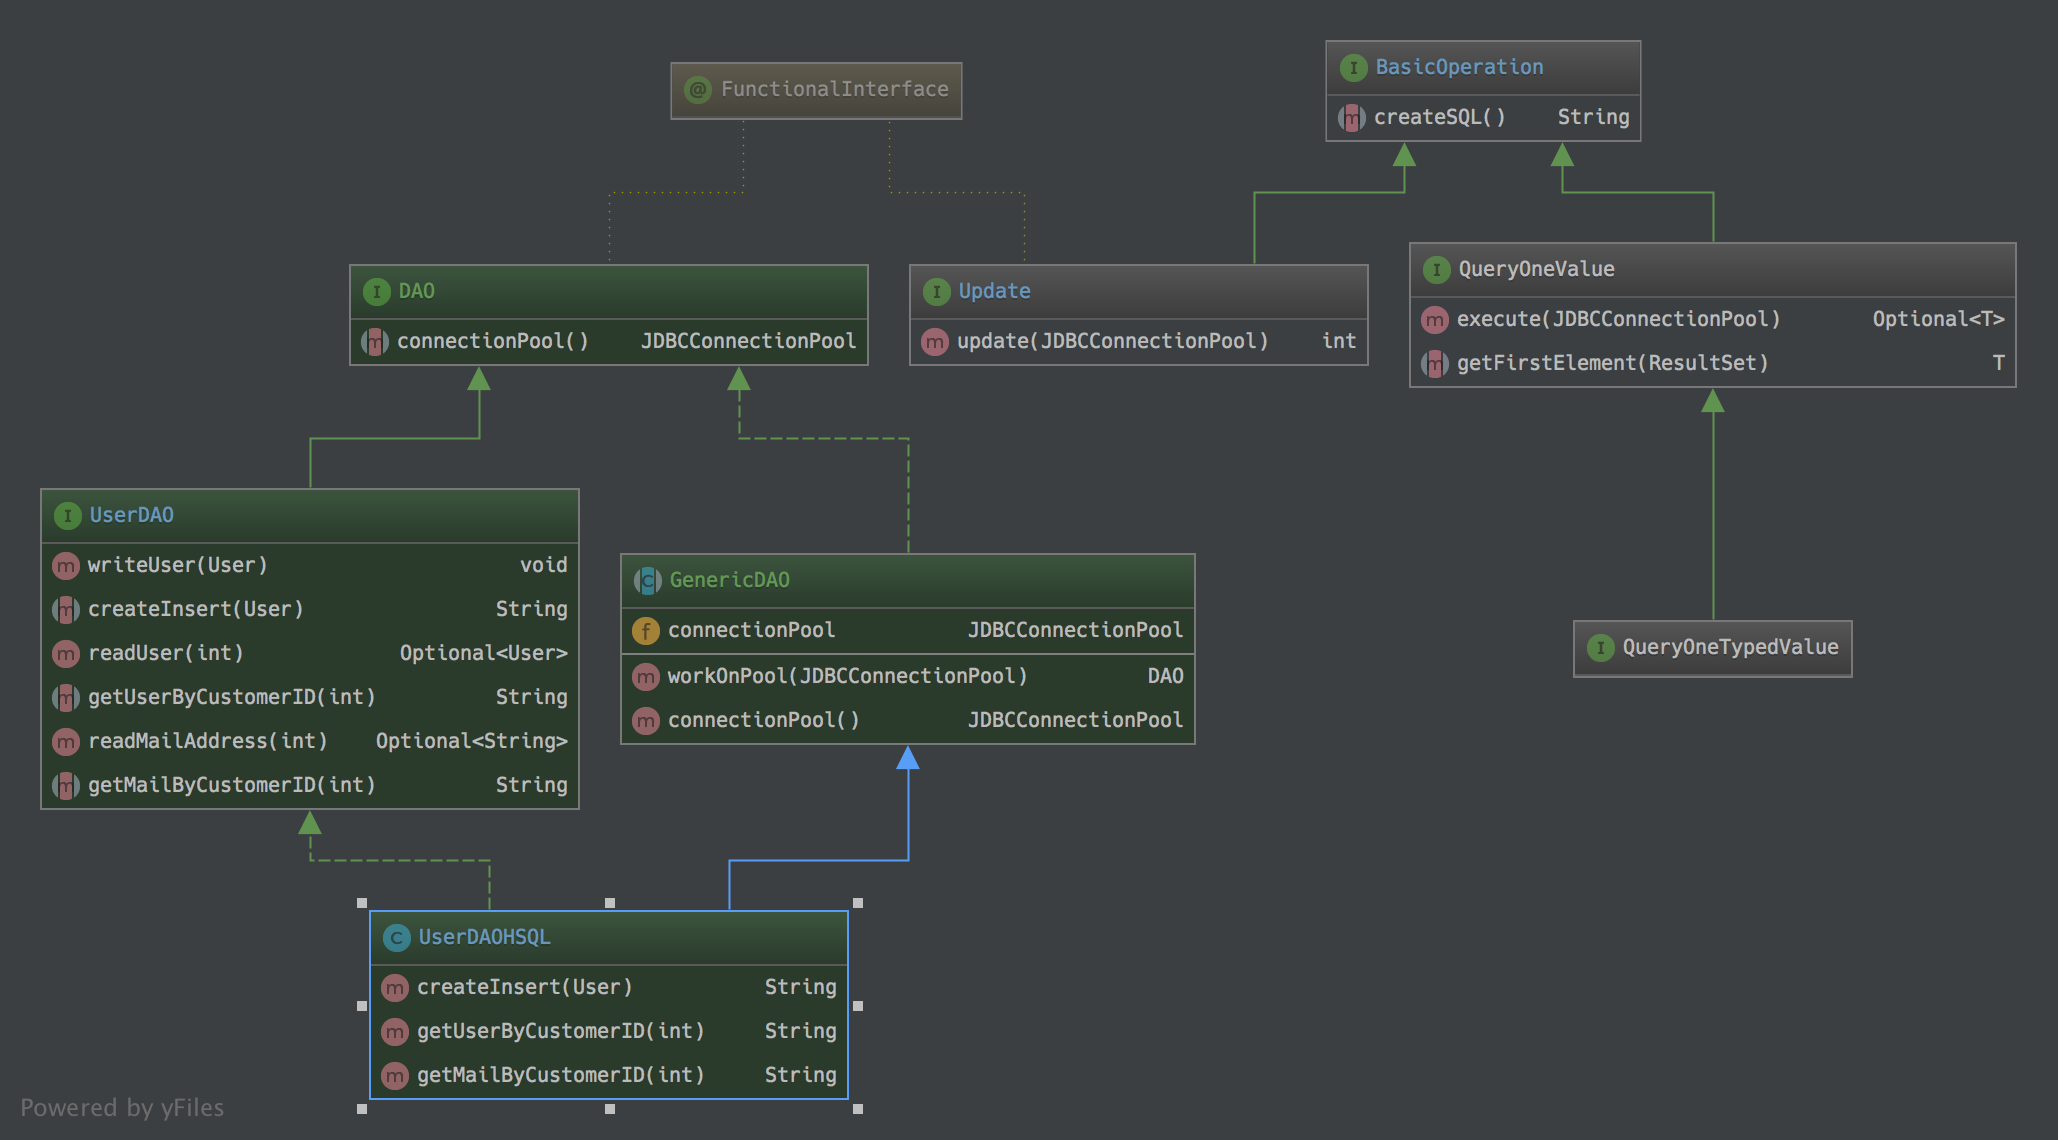Click the blue inheritance arrowhead under GenericDAO
Screen dimensions: 2058x1140
908,758
